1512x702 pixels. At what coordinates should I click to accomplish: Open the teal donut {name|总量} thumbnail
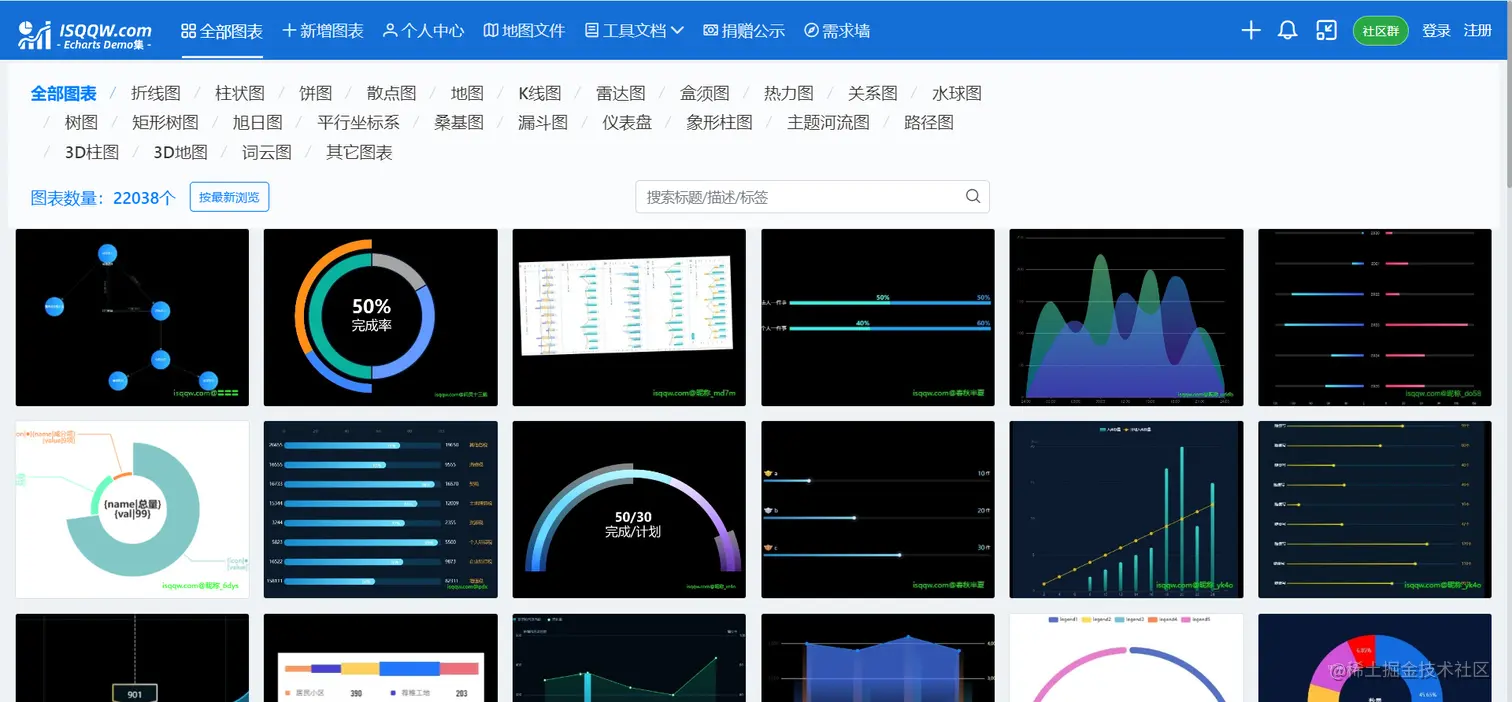pyautogui.click(x=132, y=509)
